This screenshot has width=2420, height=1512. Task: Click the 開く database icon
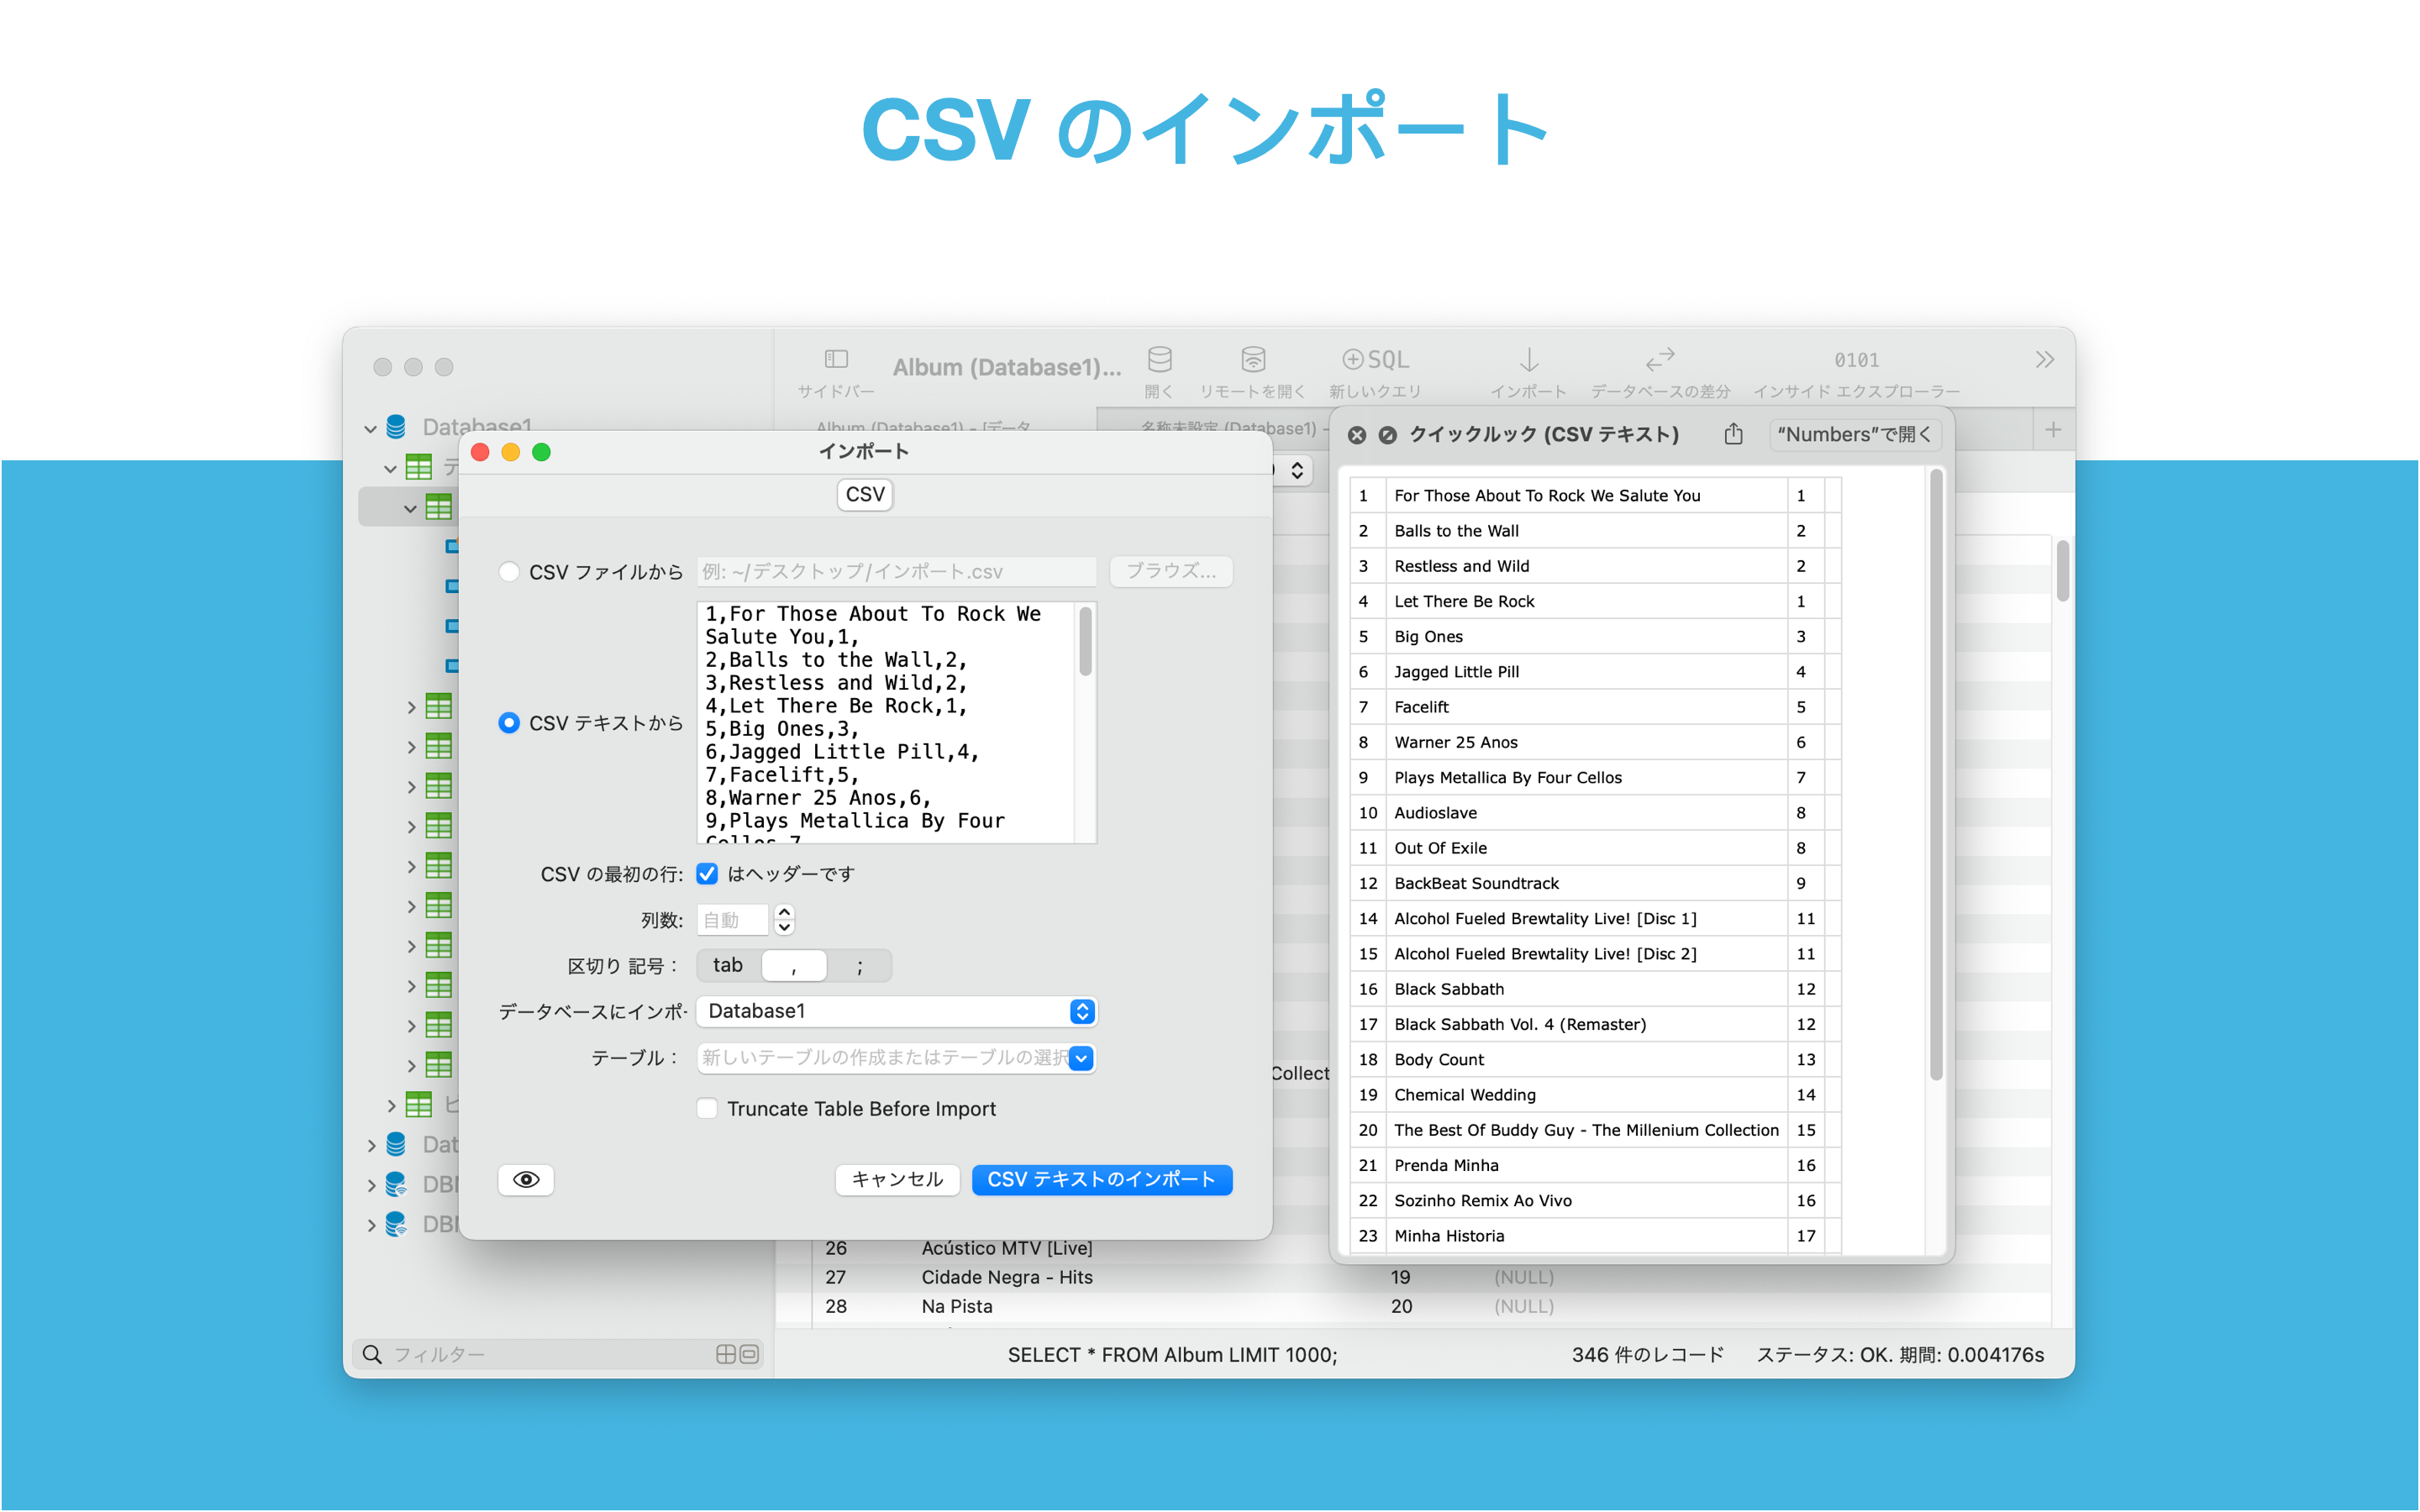(x=1159, y=359)
